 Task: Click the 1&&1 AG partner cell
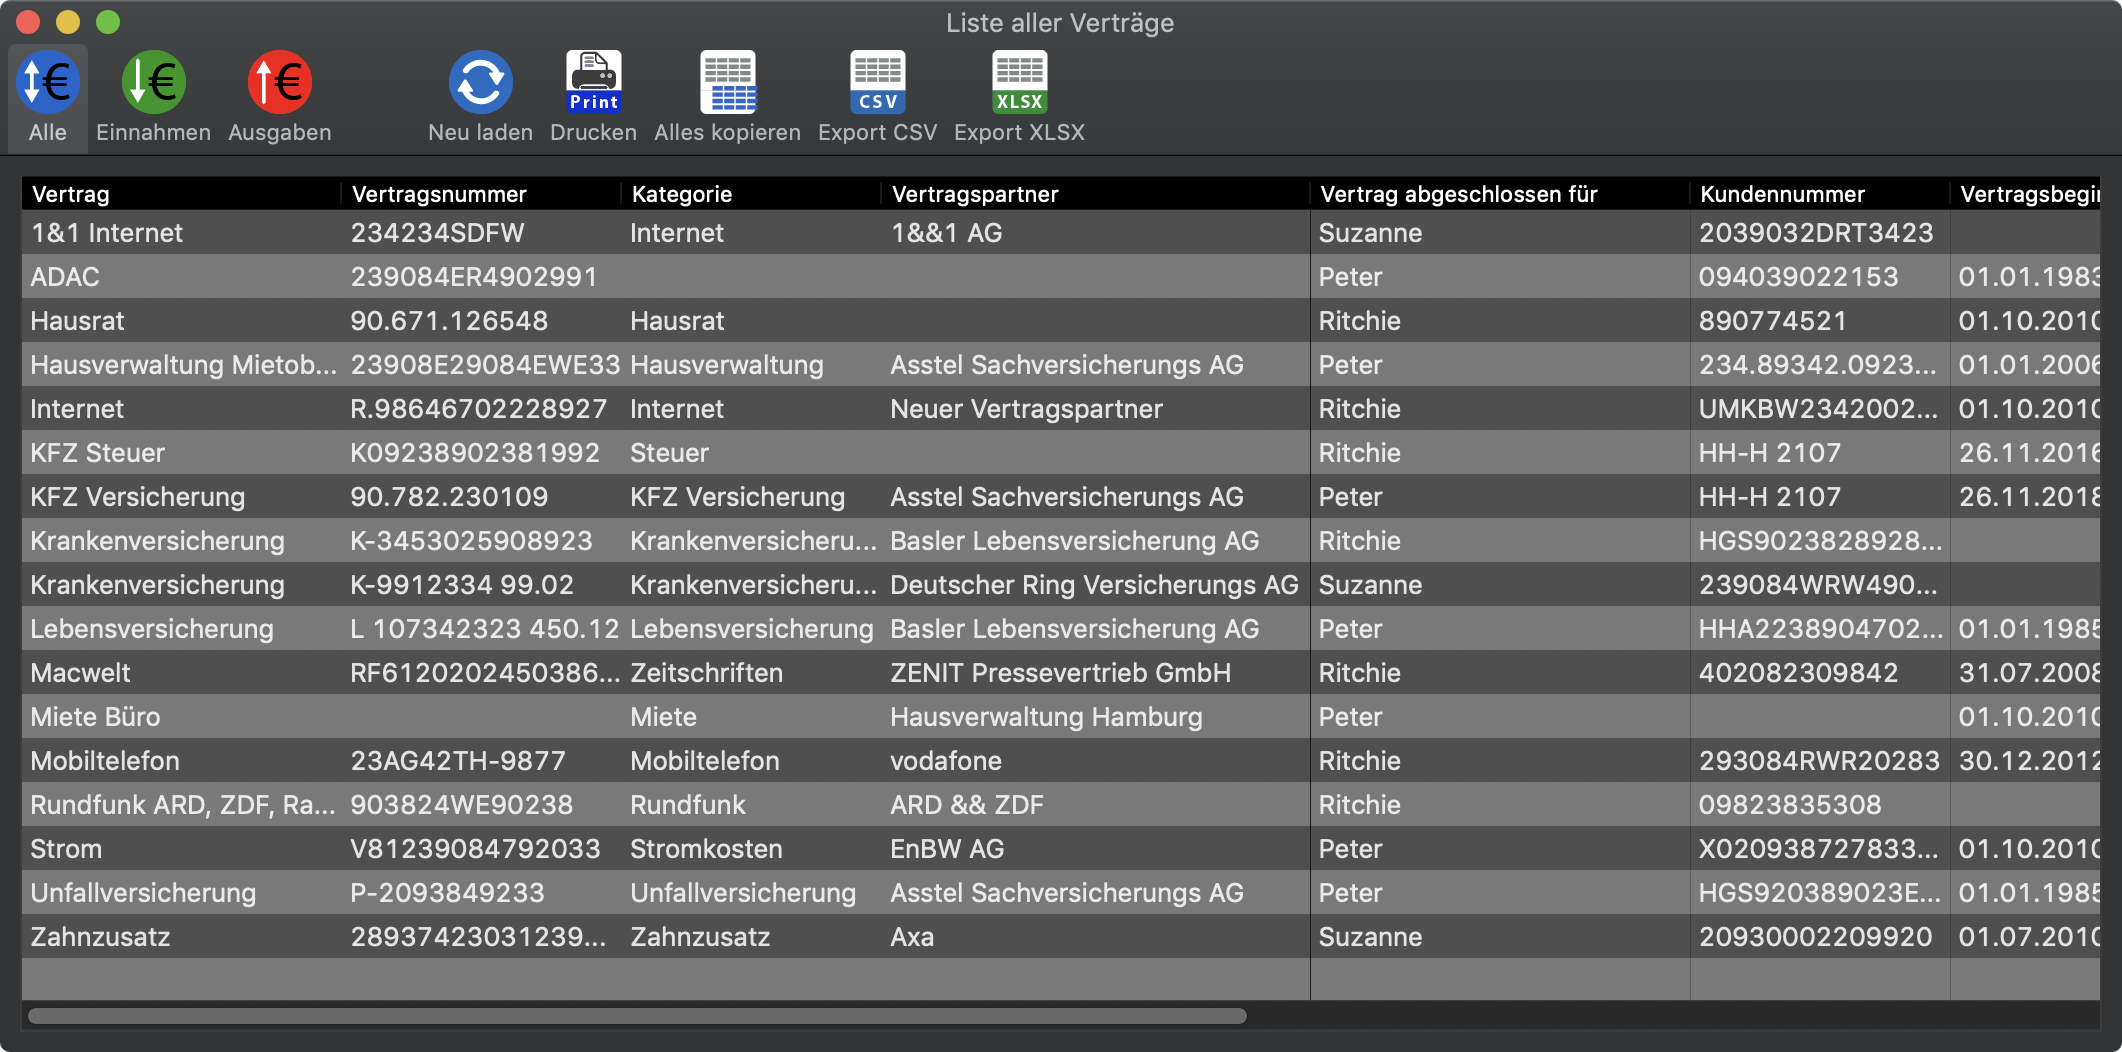[x=946, y=233]
